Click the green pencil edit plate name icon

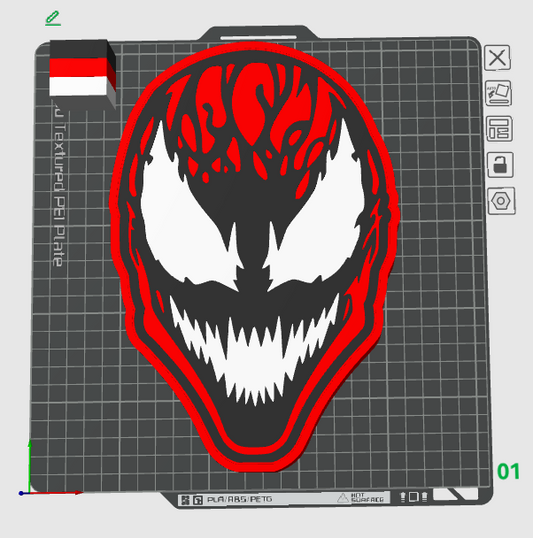53,19
